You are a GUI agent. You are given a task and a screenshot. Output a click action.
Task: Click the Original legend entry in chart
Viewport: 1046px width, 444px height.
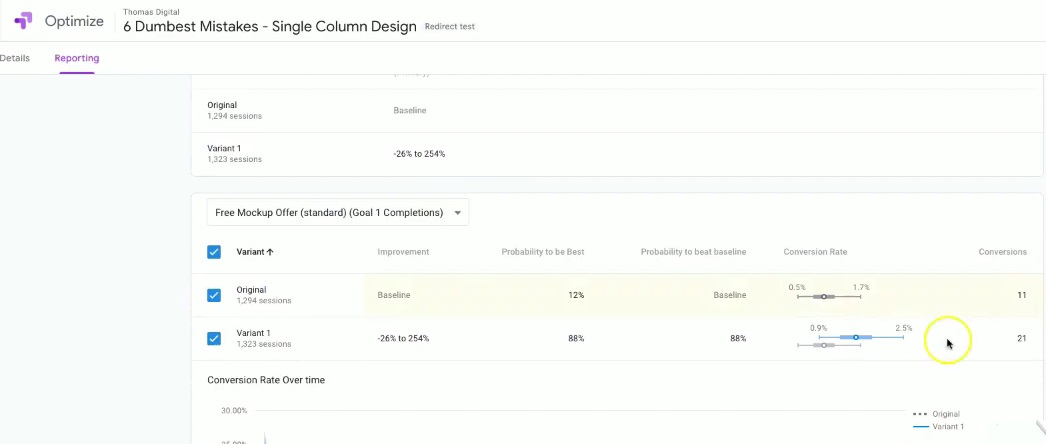click(935, 414)
